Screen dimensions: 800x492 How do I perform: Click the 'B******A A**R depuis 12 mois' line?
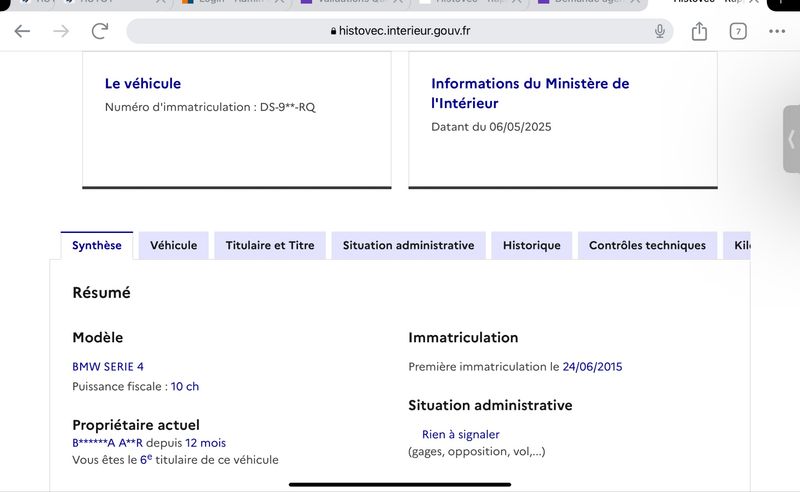[149, 443]
